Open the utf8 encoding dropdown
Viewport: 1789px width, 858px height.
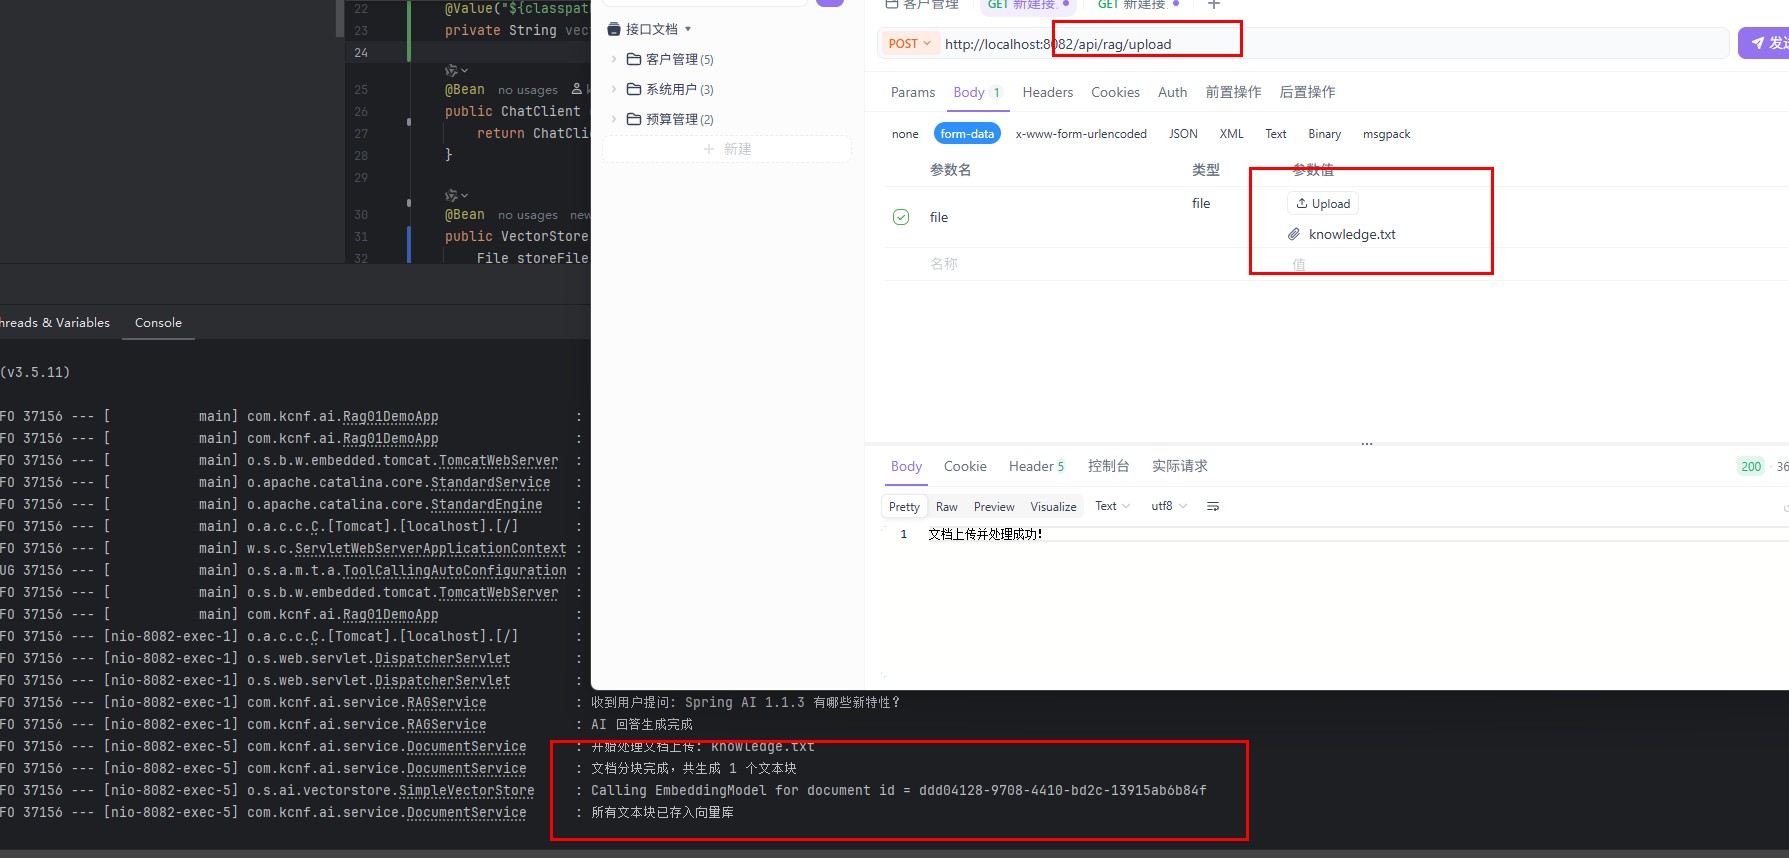click(x=1168, y=506)
